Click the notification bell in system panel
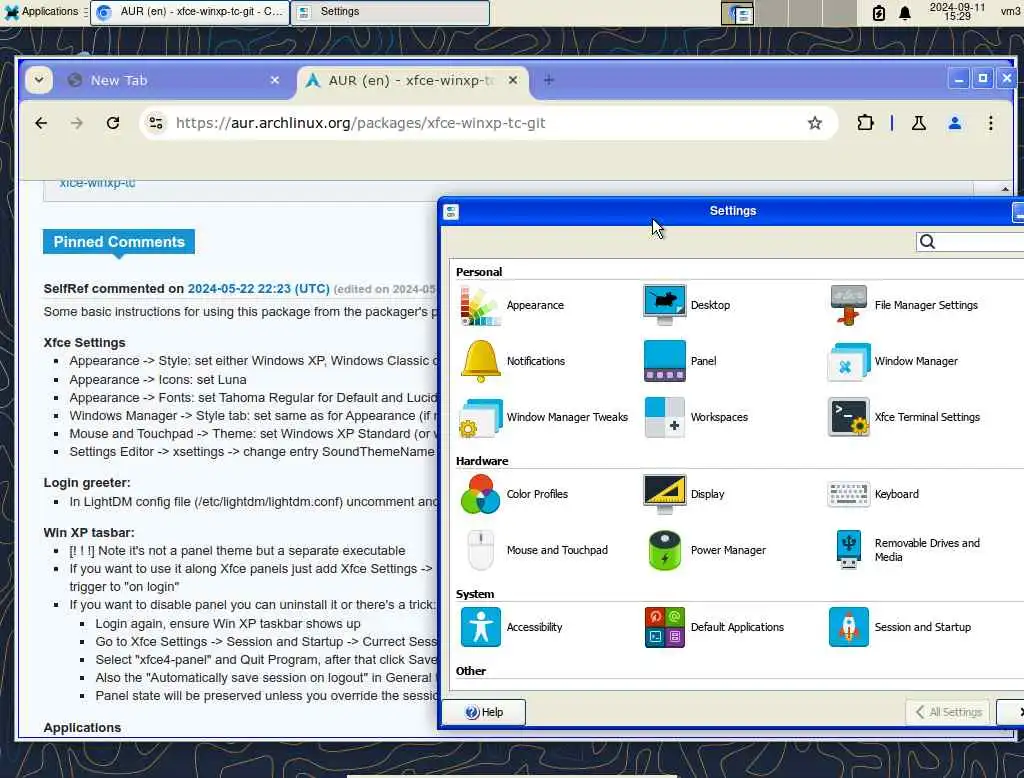The width and height of the screenshot is (1024, 778). click(904, 13)
